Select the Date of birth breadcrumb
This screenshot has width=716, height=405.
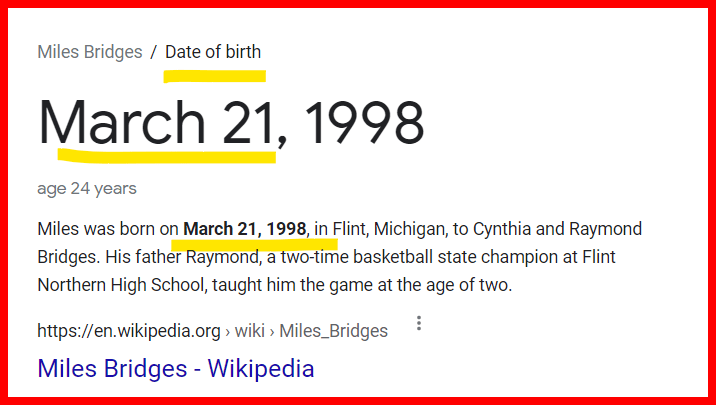point(213,52)
